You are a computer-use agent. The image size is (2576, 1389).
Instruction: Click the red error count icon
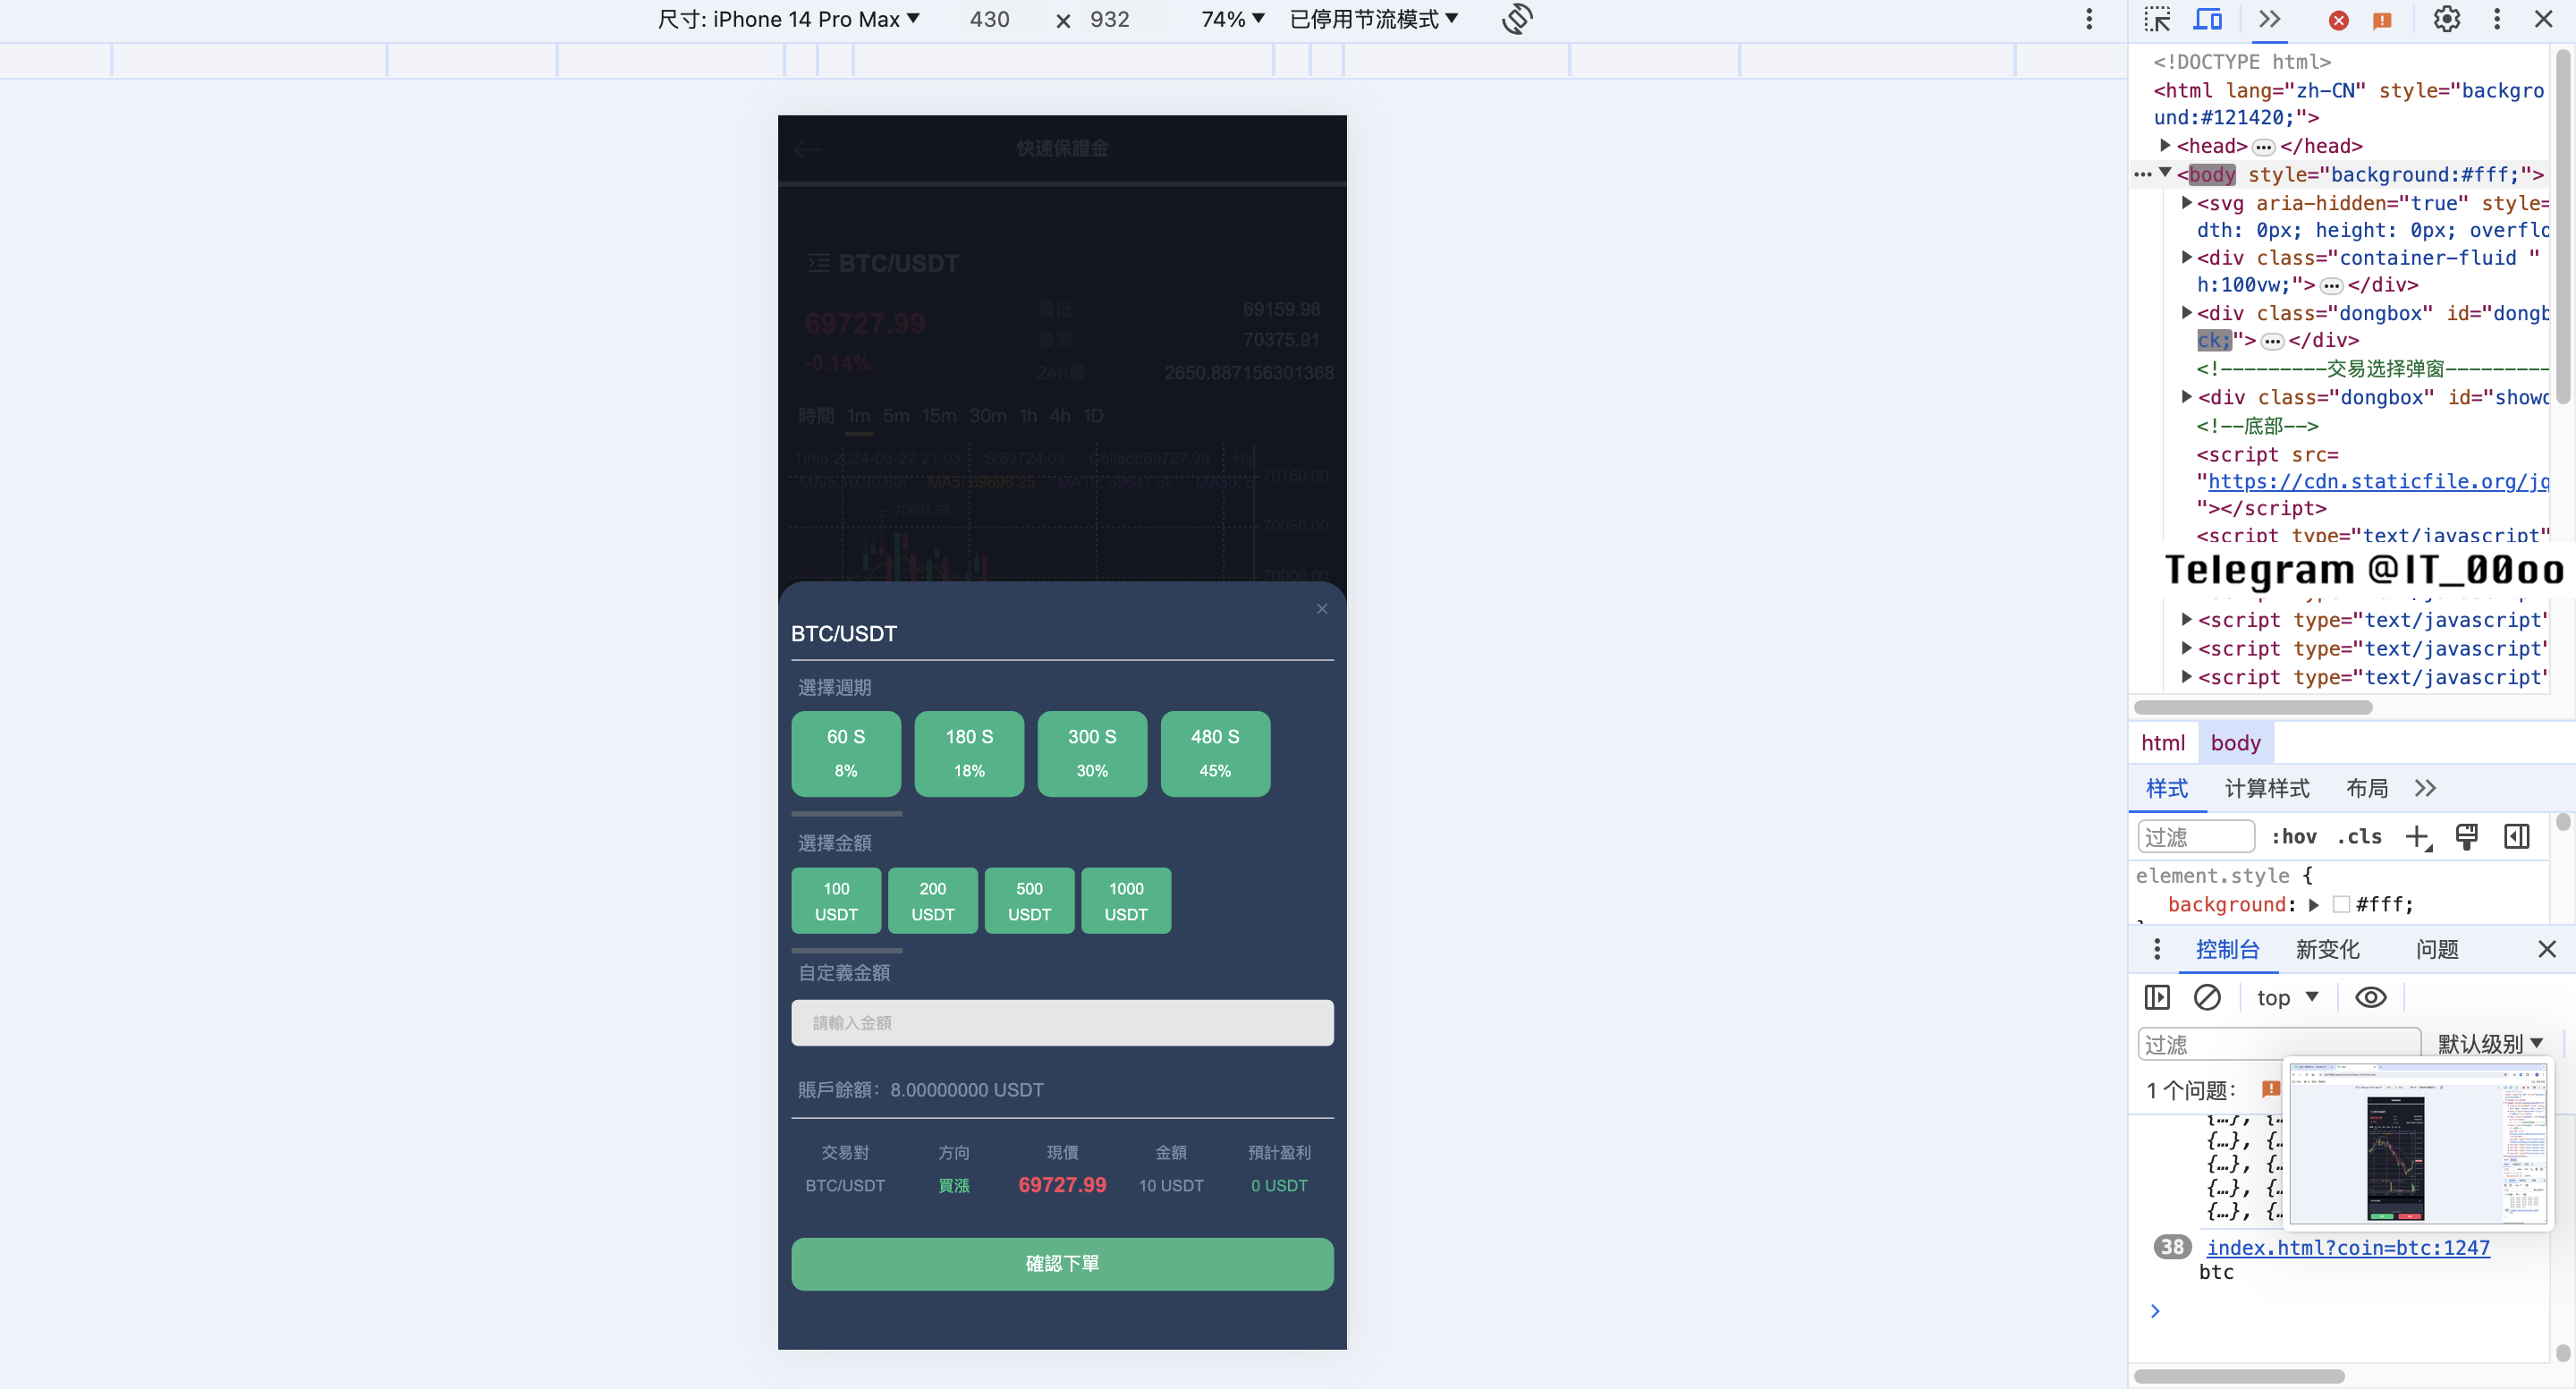click(x=2339, y=20)
